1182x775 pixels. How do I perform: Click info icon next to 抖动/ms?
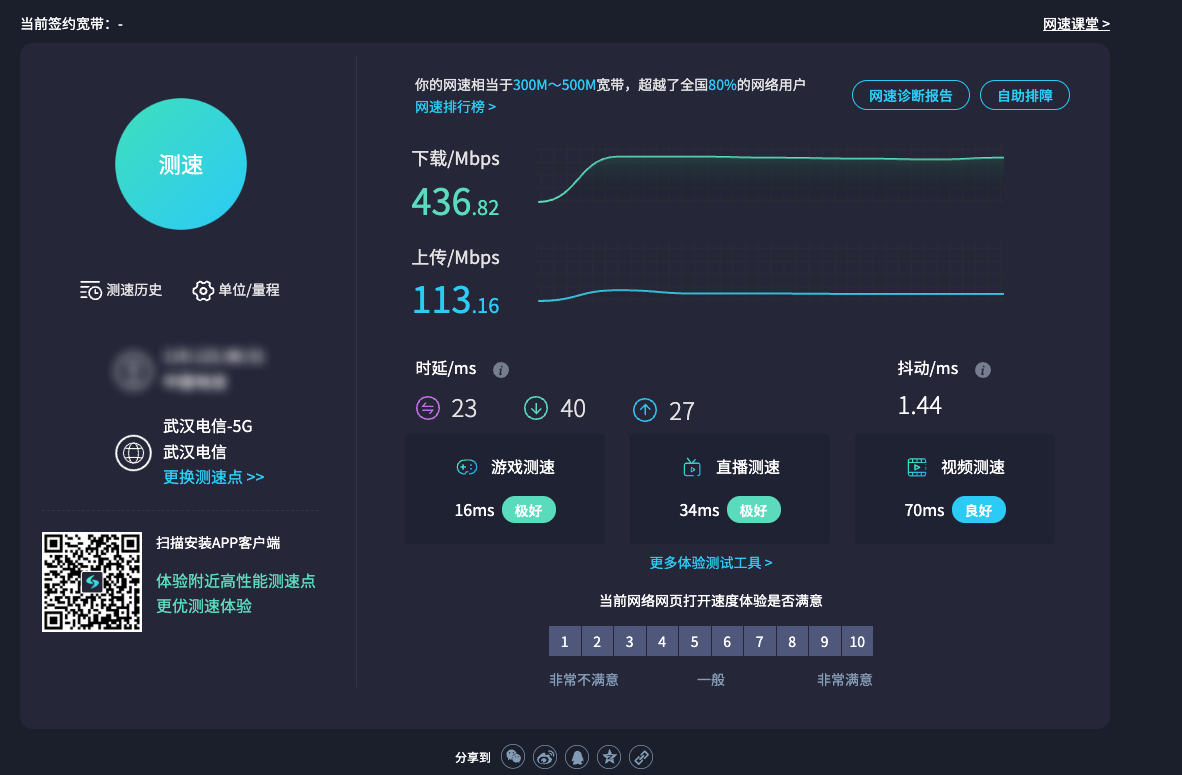(983, 370)
